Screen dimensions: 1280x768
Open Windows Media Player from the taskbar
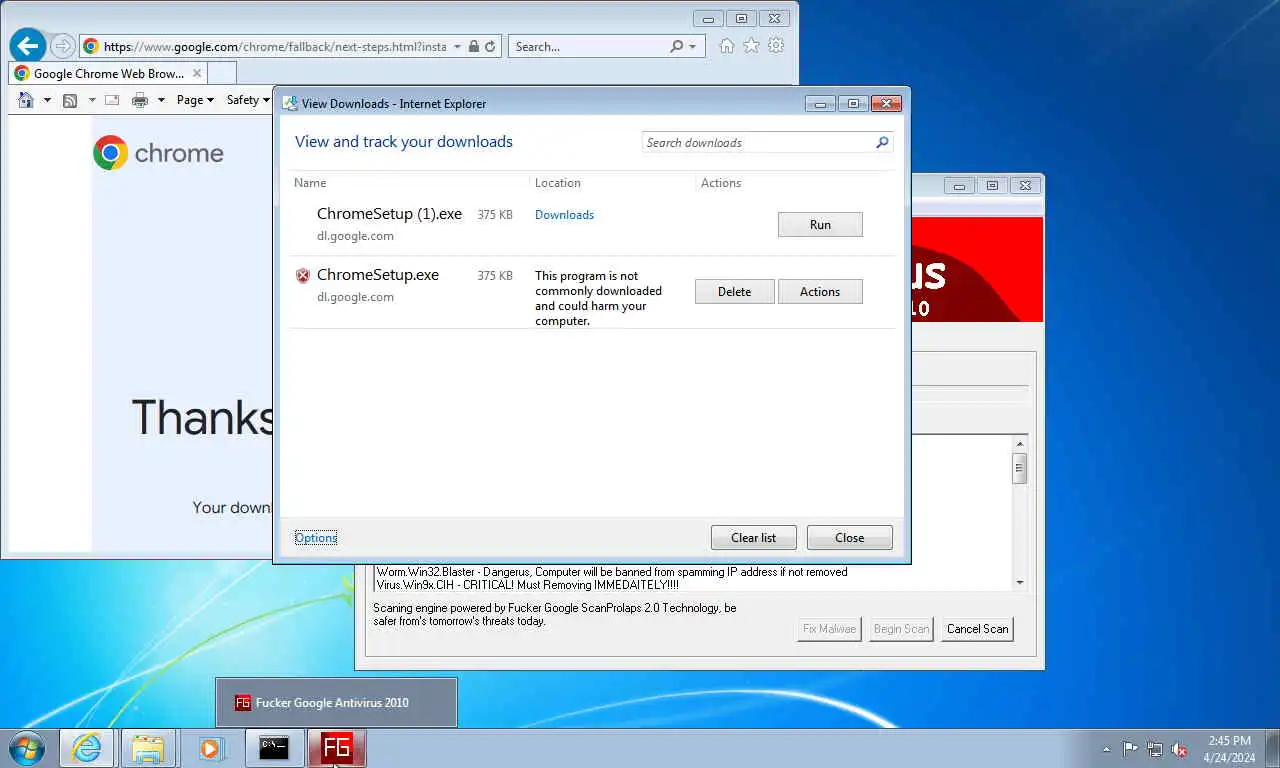(210, 748)
